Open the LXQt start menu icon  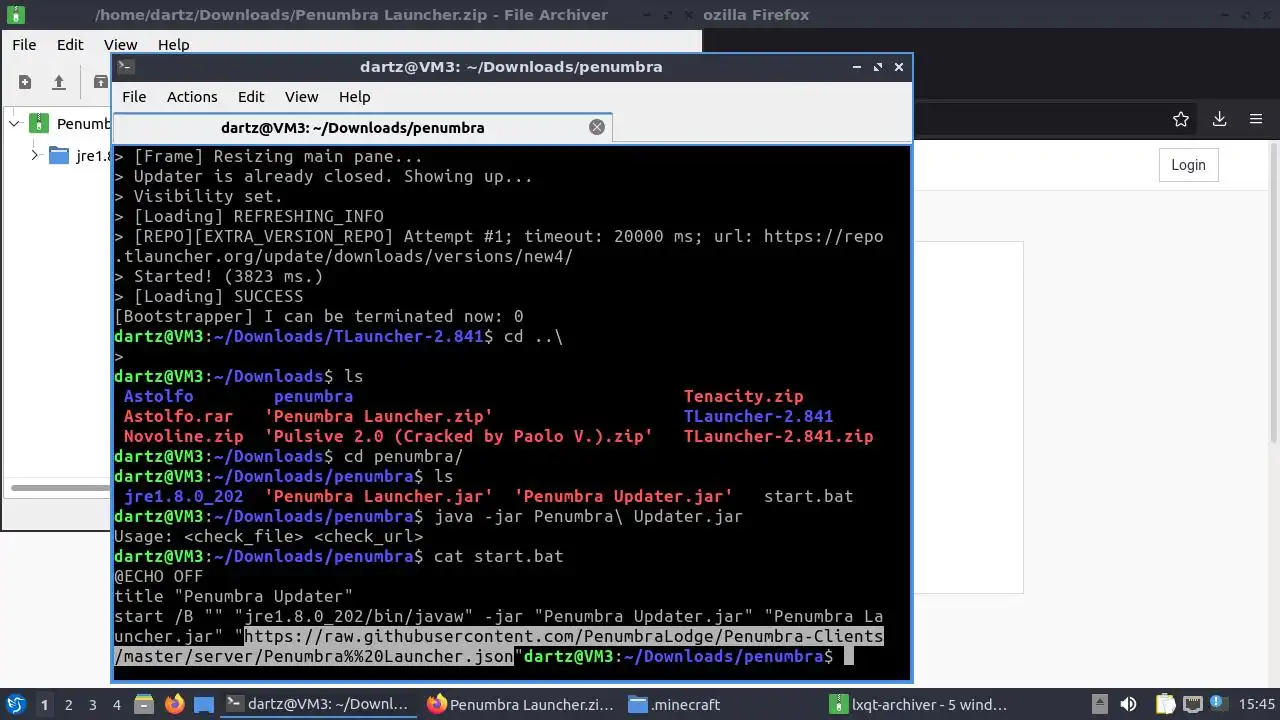pos(16,704)
